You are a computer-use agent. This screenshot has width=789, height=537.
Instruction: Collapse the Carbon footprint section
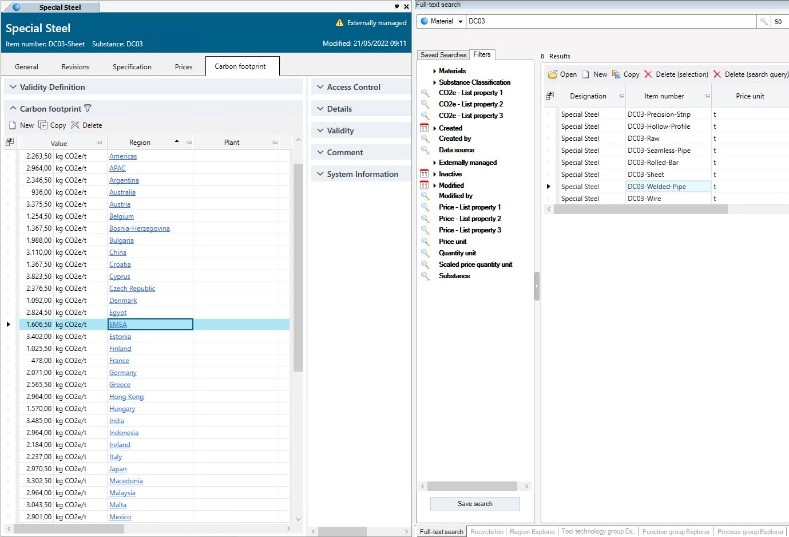coord(13,109)
